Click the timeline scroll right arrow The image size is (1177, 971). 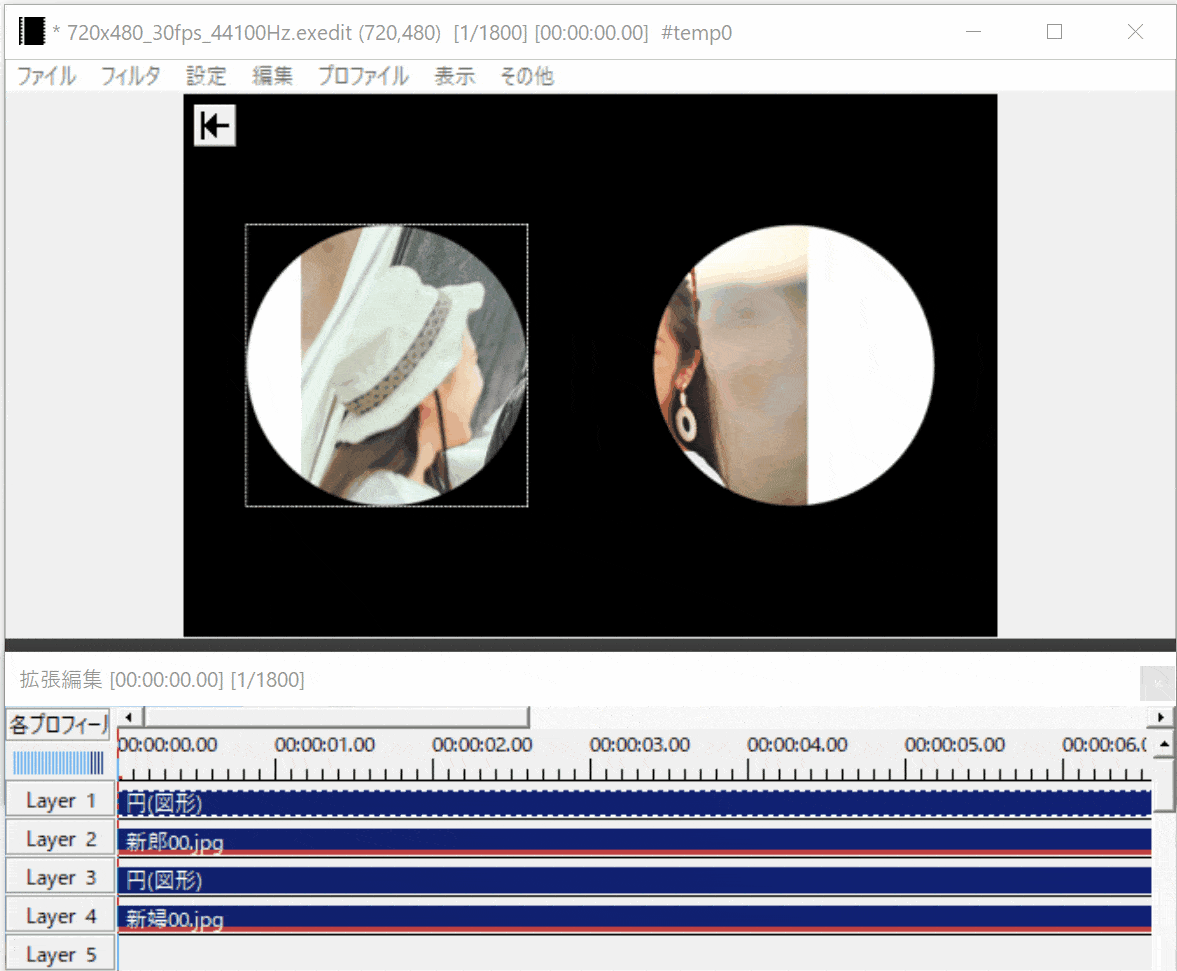pyautogui.click(x=1162, y=717)
